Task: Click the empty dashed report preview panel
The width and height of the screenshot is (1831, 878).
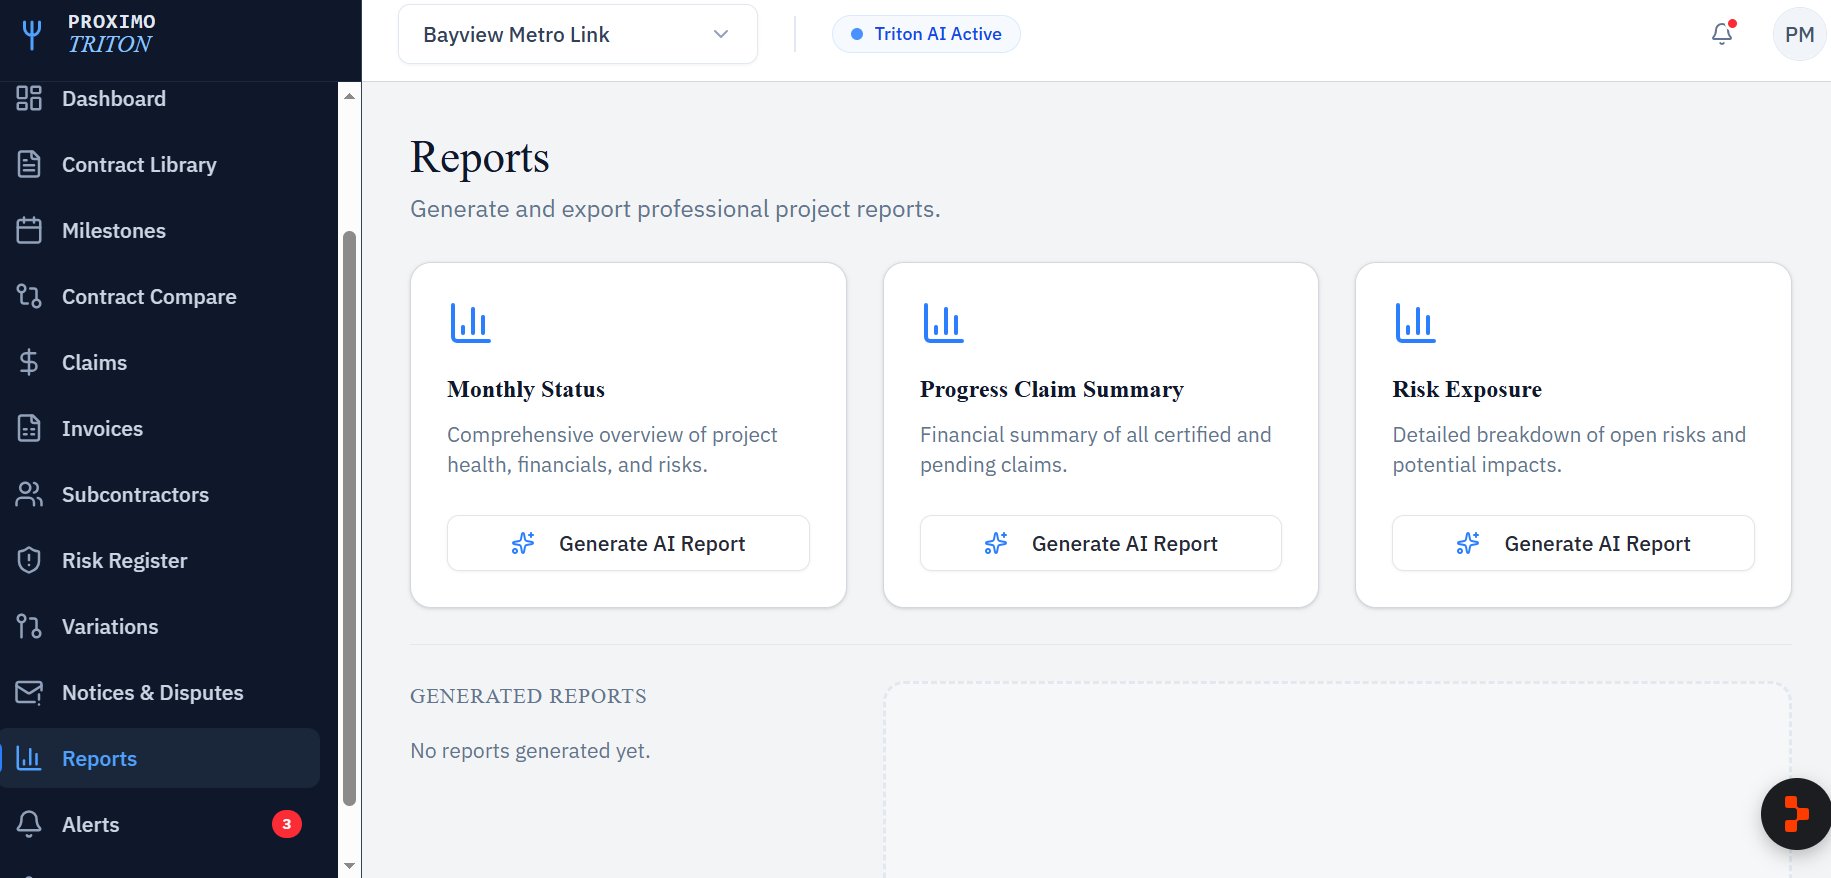Action: pos(1337,780)
